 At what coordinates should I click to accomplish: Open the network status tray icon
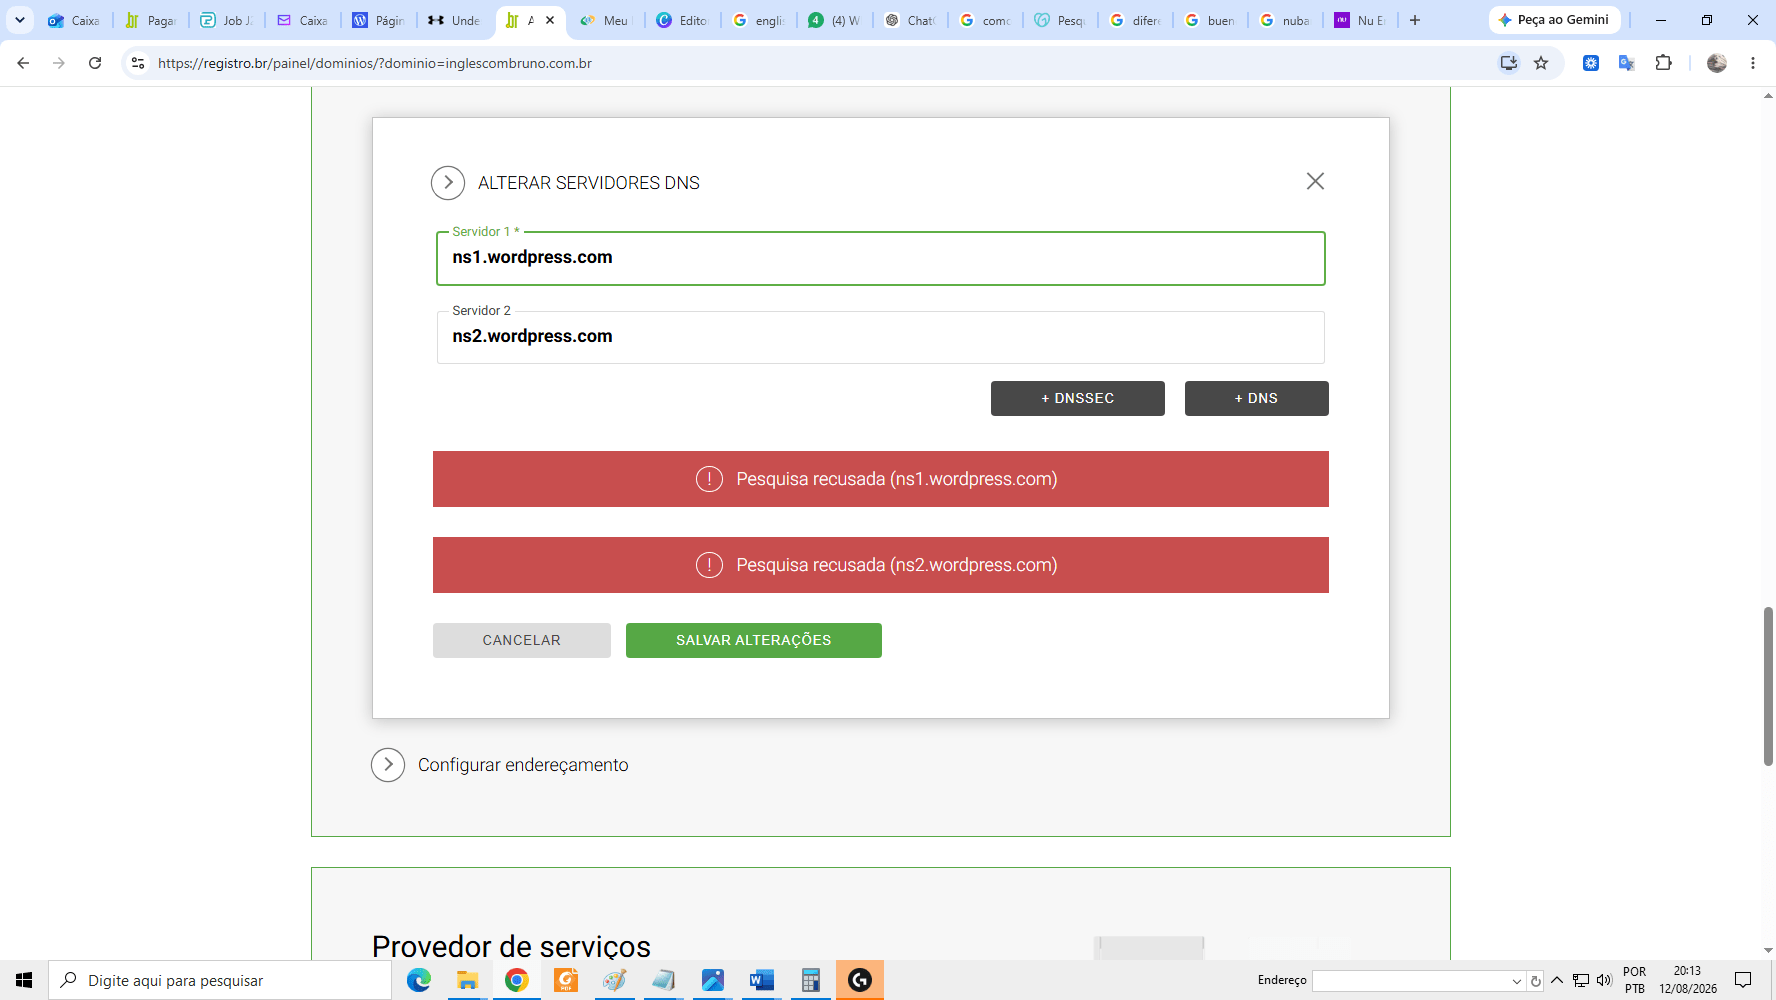[1581, 980]
